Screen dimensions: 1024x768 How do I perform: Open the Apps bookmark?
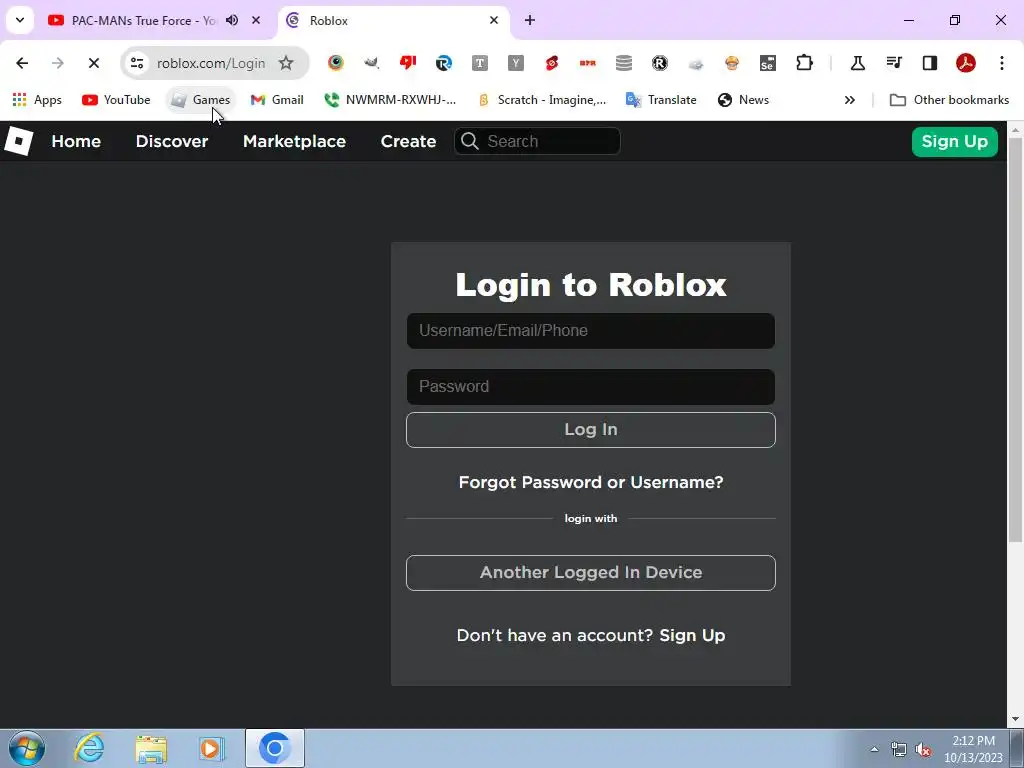click(37, 100)
